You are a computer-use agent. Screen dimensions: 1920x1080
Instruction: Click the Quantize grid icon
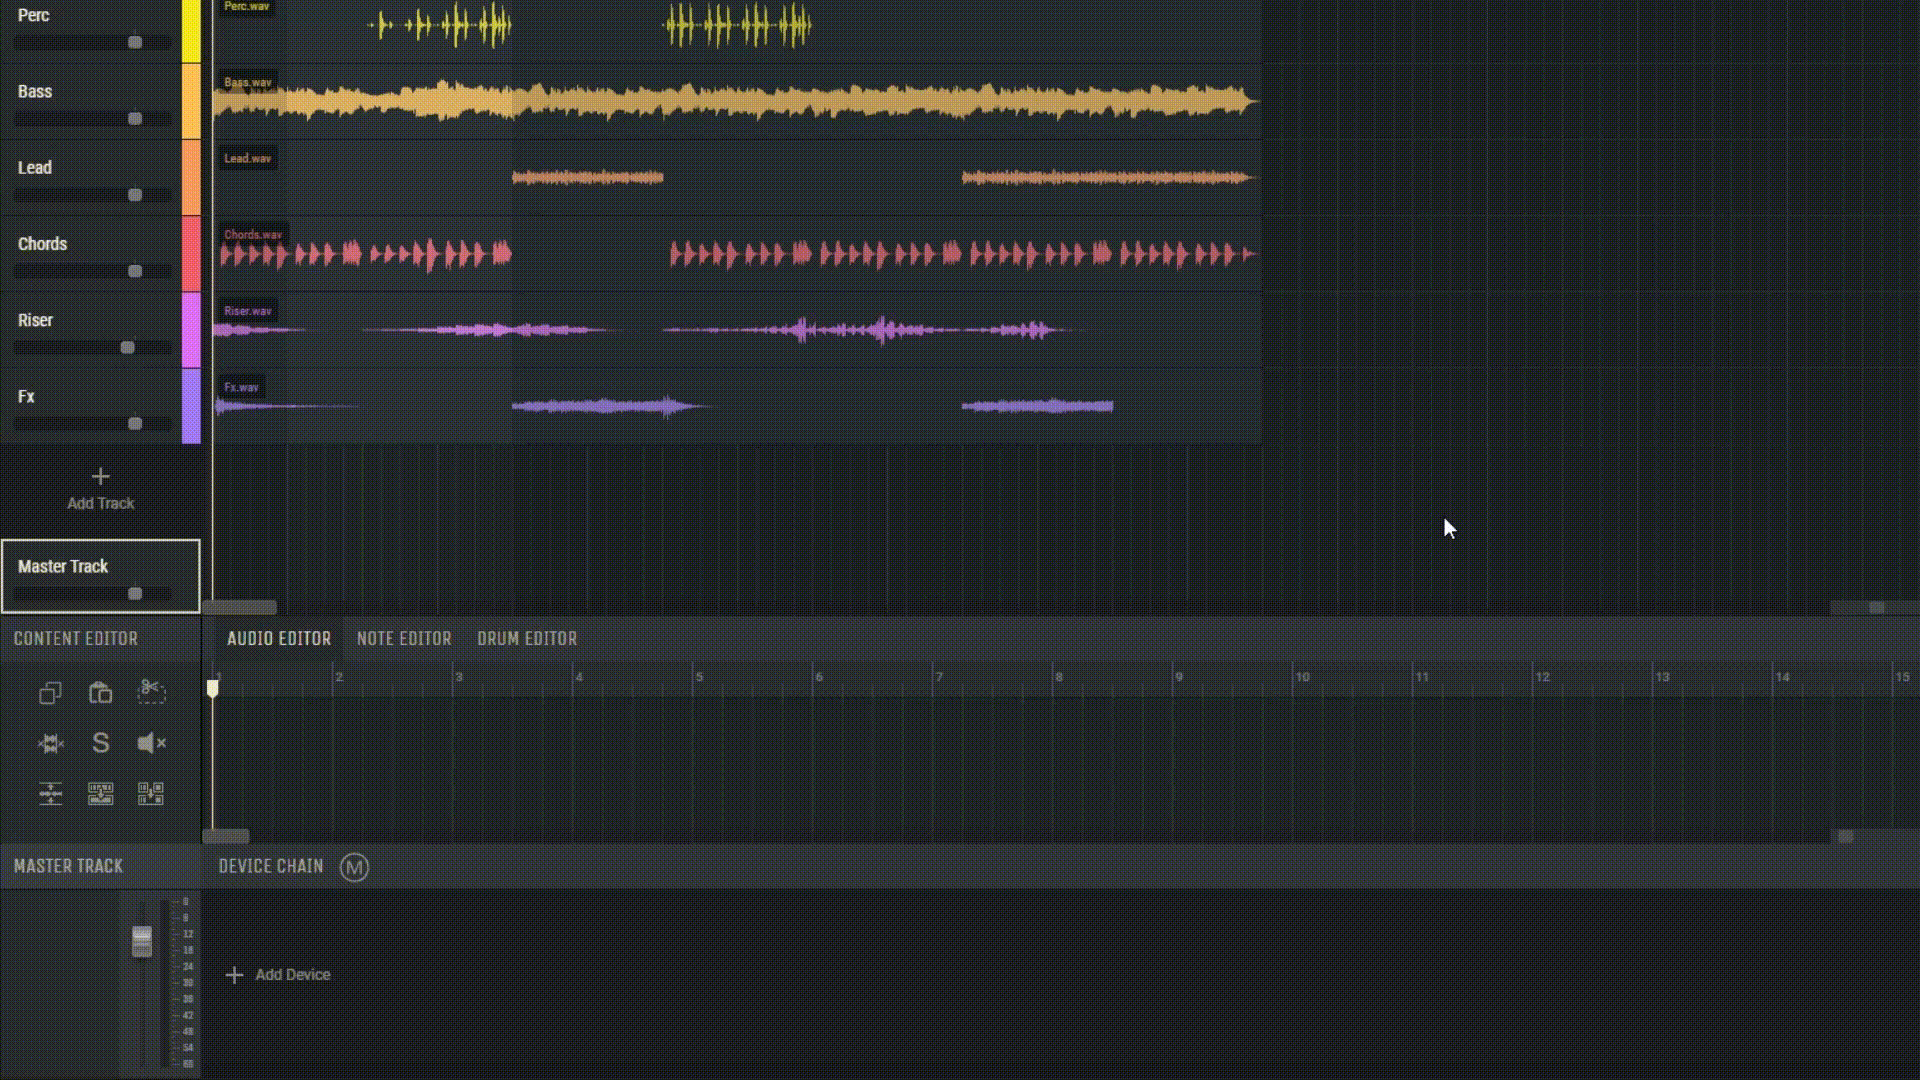(151, 794)
